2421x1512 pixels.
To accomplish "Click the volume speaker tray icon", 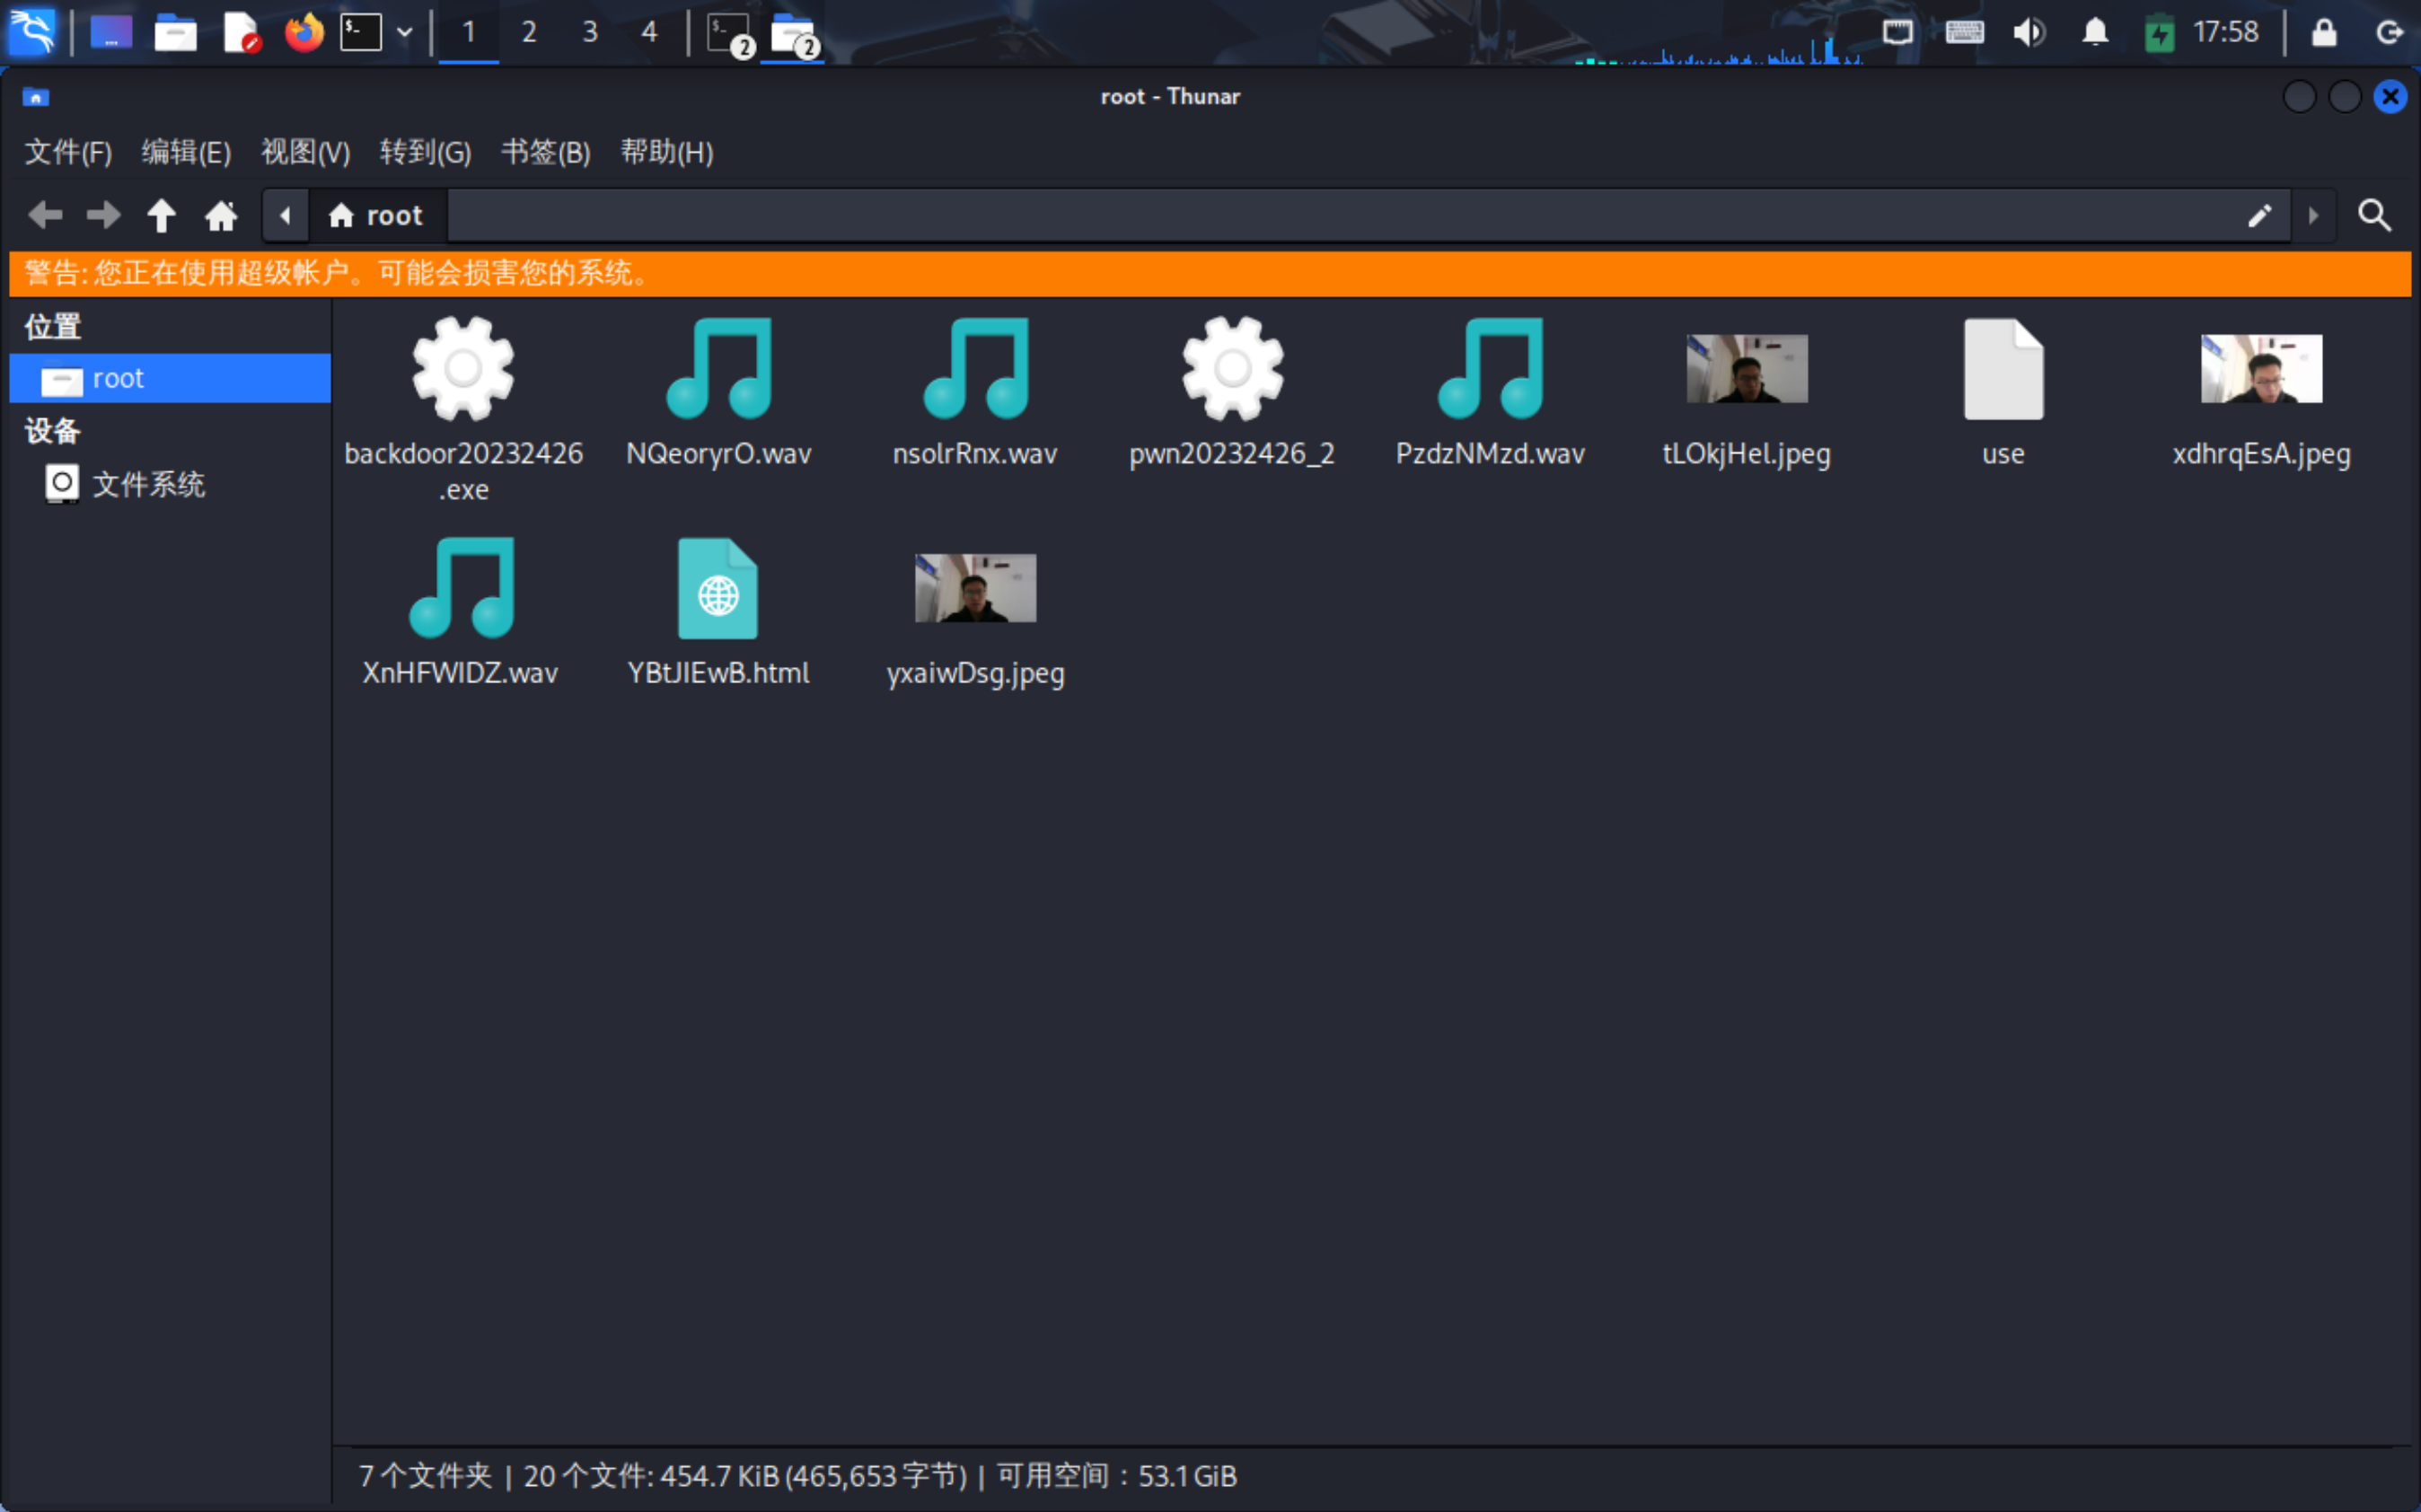I will 2029,32.
